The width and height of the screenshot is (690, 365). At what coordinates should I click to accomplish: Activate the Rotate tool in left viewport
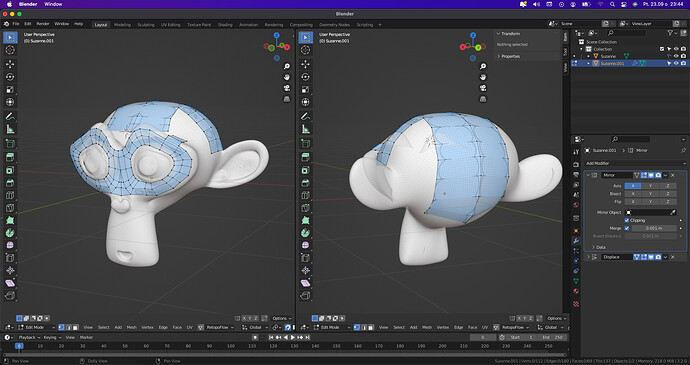coord(10,77)
